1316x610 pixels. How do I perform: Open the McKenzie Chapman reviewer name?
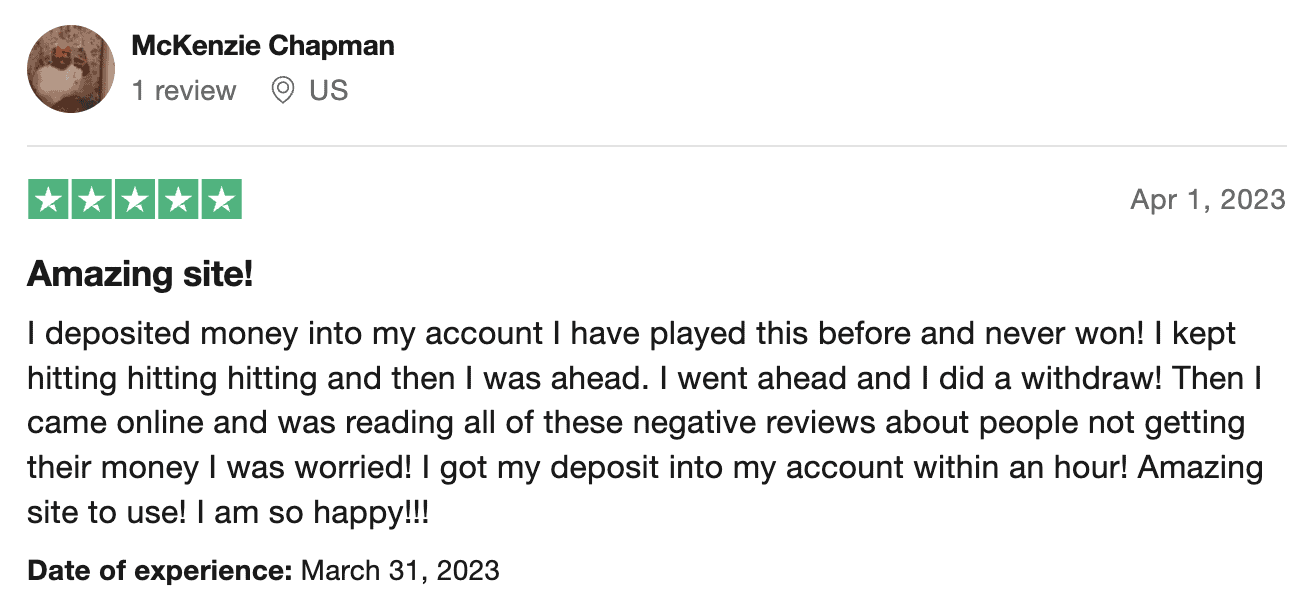263,46
